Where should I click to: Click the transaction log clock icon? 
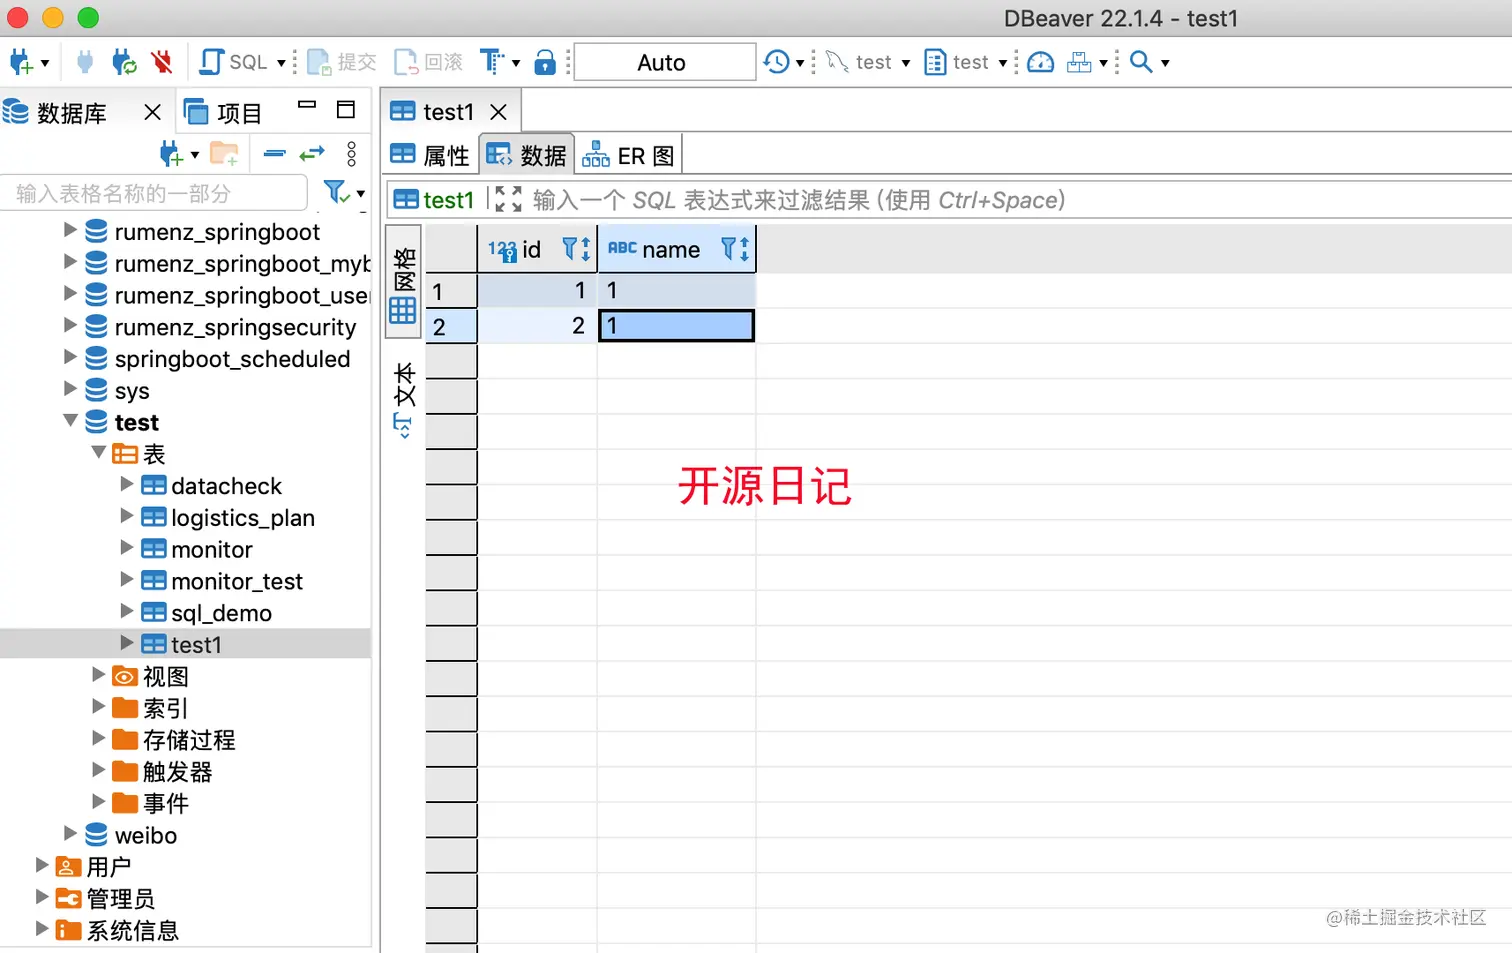[x=777, y=62]
